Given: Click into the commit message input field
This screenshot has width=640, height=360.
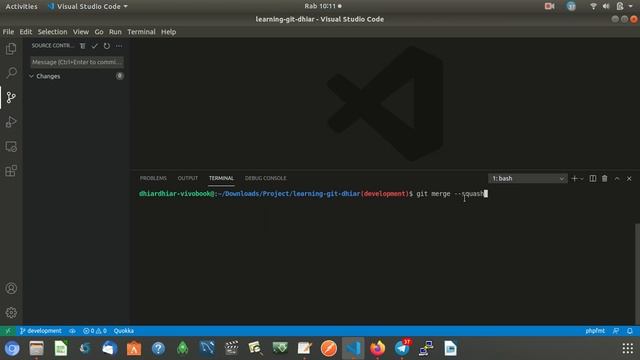Looking at the screenshot, I should coord(77,62).
